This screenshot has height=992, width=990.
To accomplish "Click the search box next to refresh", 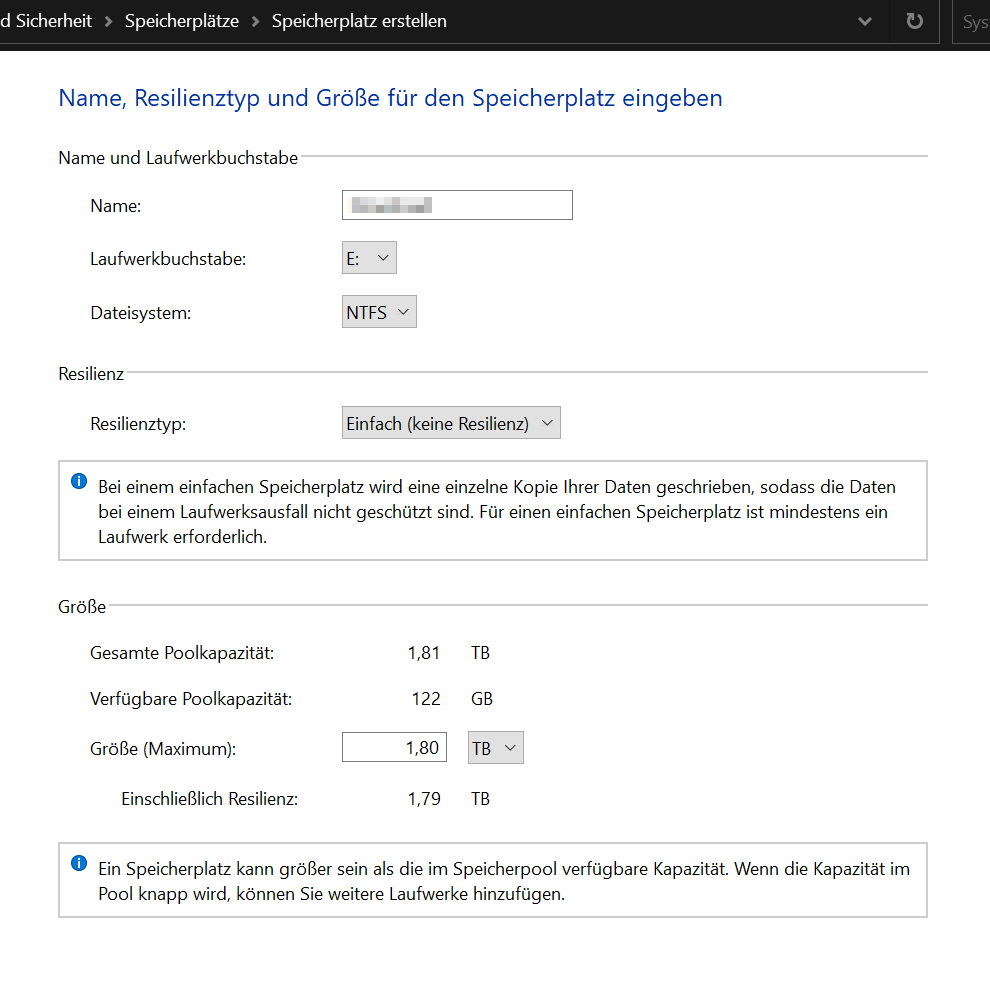I will (x=971, y=22).
